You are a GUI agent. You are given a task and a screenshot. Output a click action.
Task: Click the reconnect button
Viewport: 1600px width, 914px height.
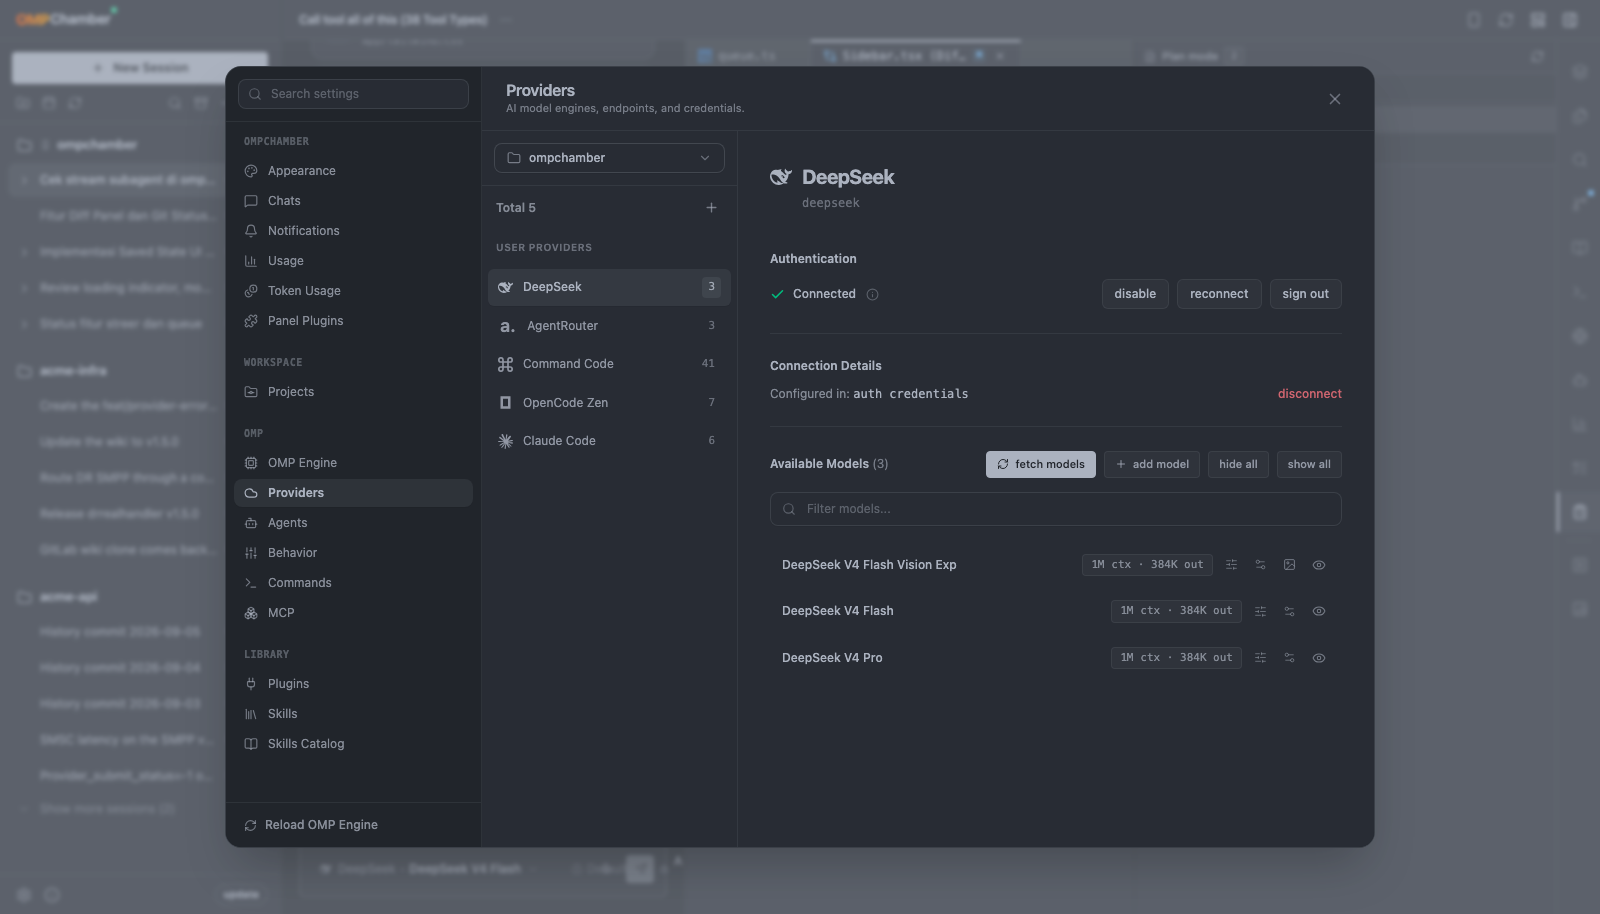(1219, 294)
